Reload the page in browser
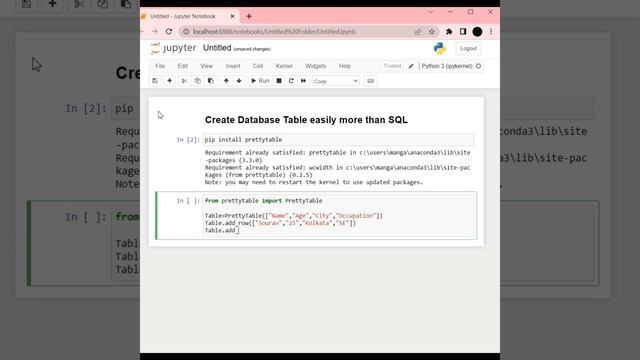Screen dimensions: 640x360 pos(169,31)
